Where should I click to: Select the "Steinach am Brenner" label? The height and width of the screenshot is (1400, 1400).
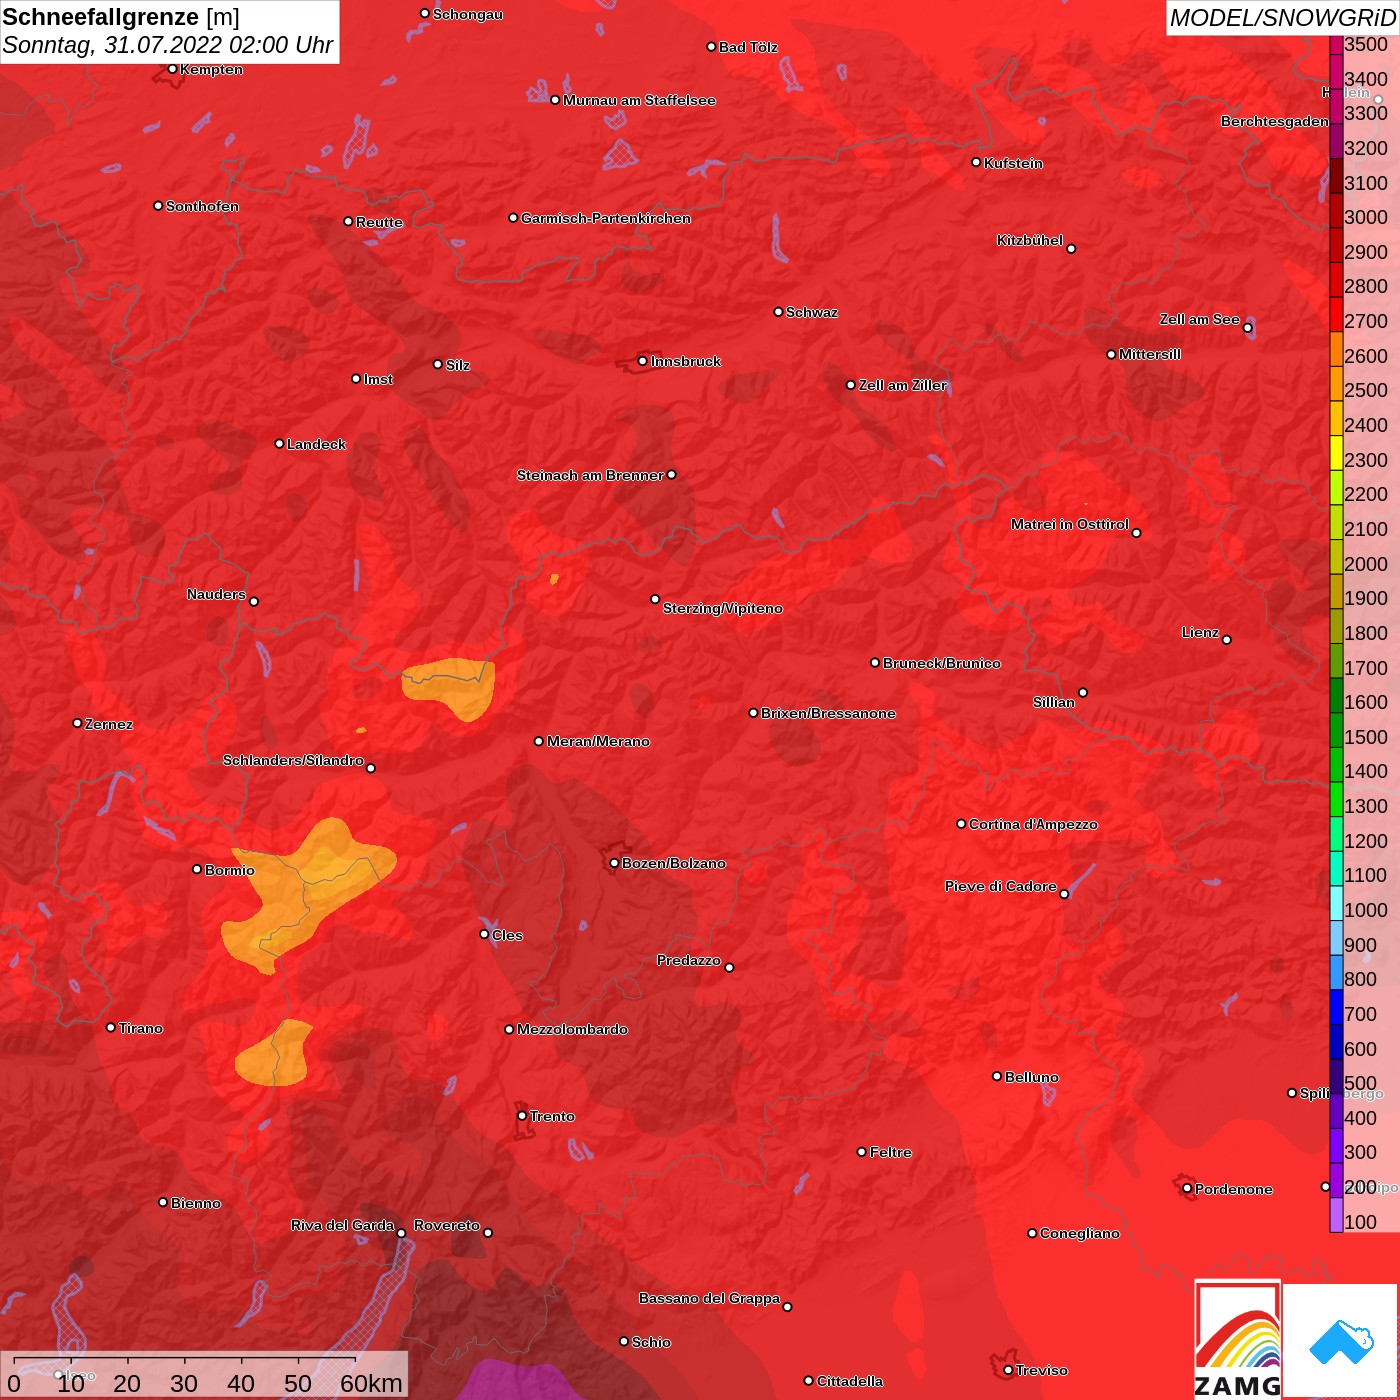590,475
